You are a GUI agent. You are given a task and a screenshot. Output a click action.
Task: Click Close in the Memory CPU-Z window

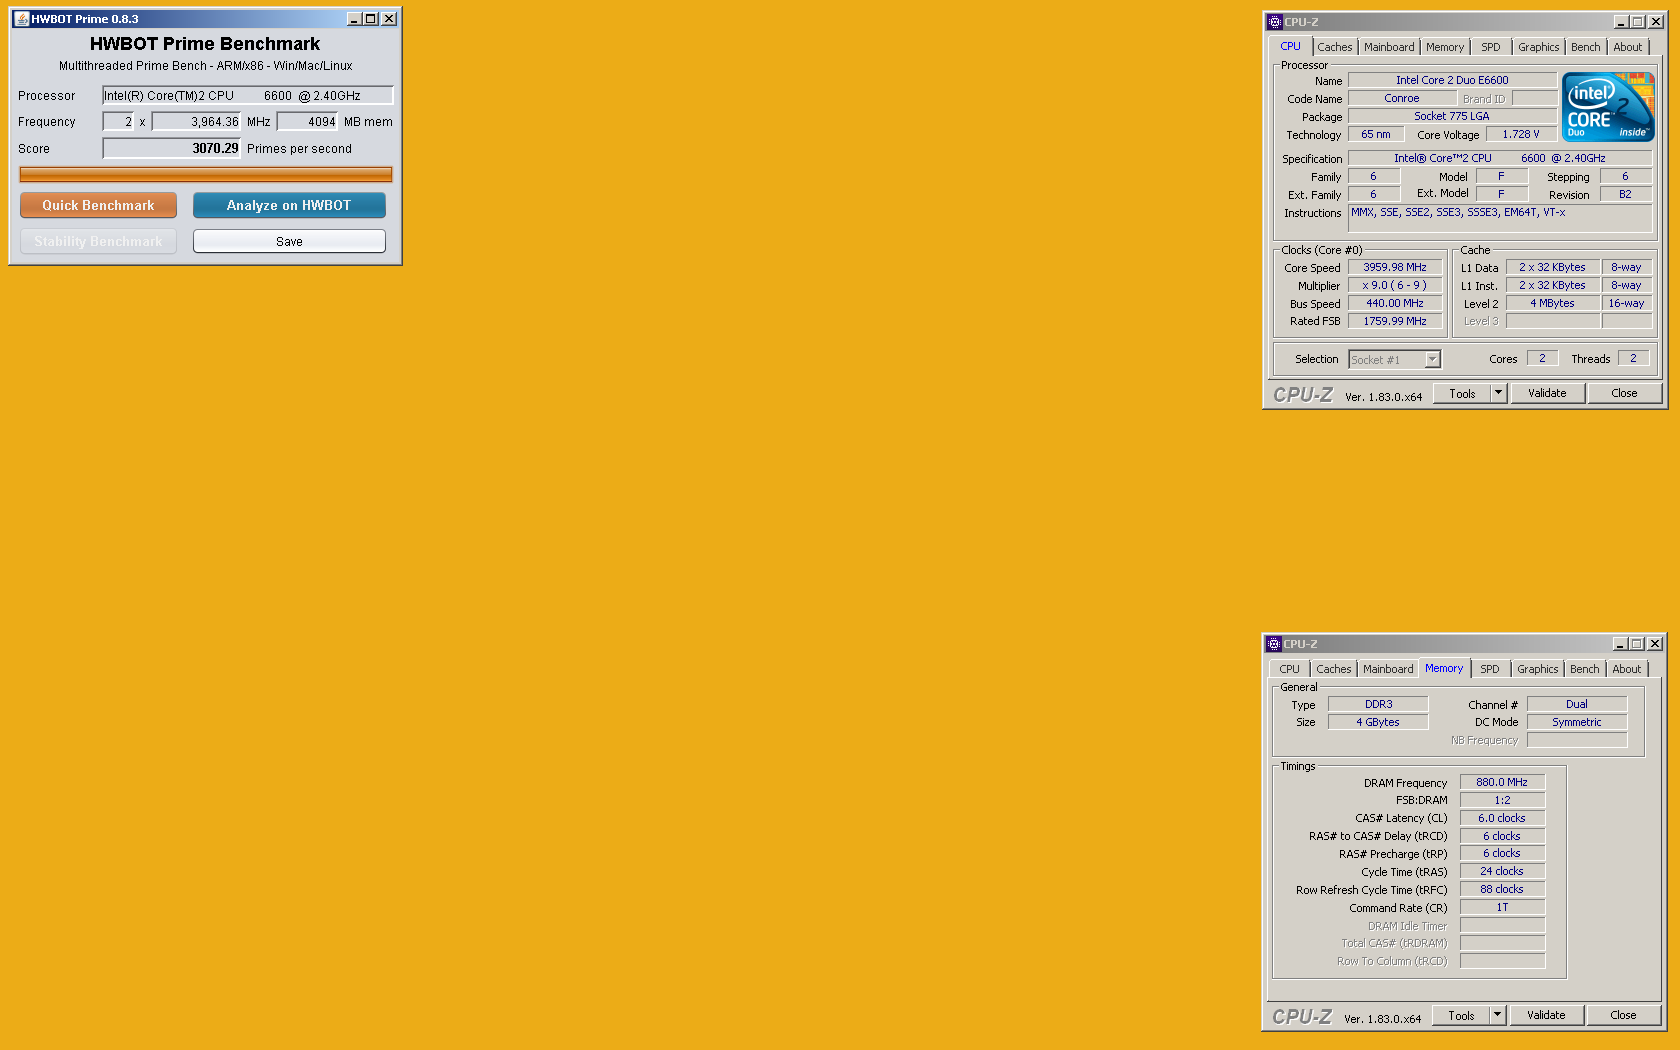click(1623, 1015)
